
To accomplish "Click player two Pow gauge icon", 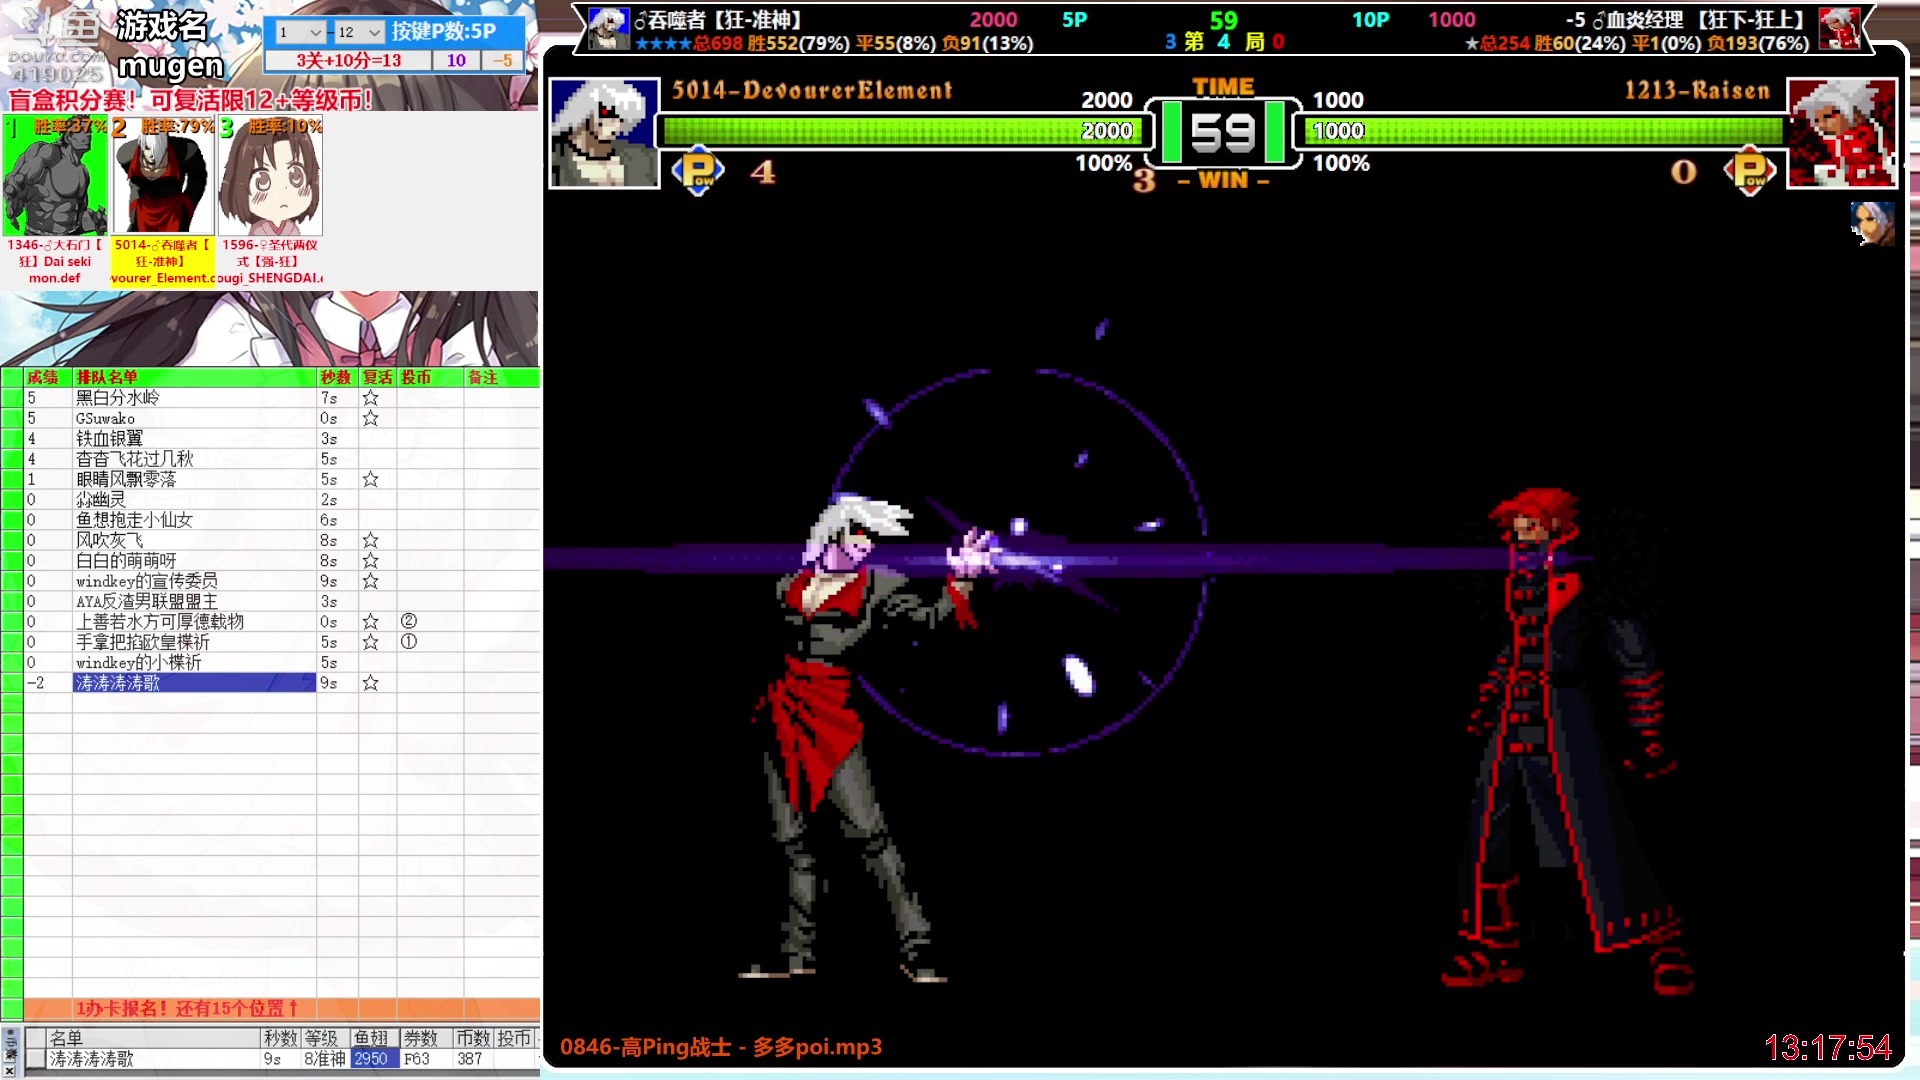I will (x=1750, y=171).
